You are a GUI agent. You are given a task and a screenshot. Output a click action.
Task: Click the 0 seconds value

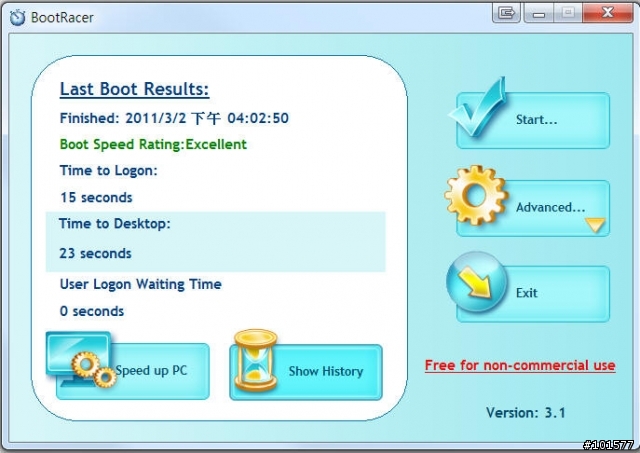click(x=92, y=311)
